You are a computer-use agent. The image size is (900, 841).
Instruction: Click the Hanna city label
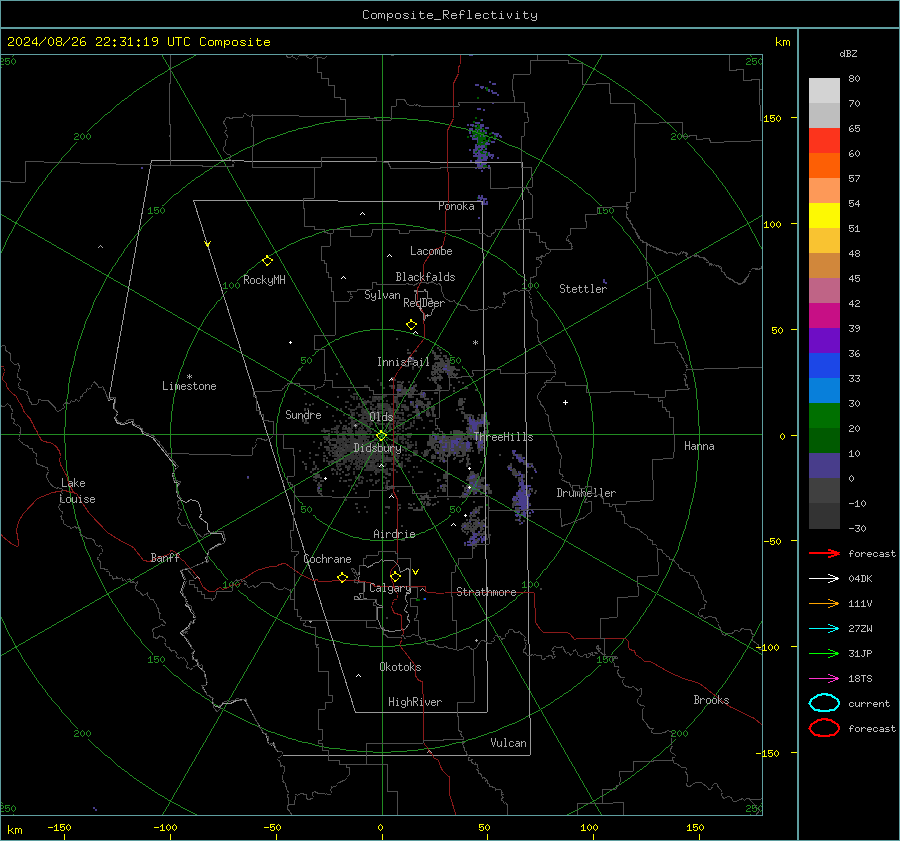coord(699,446)
